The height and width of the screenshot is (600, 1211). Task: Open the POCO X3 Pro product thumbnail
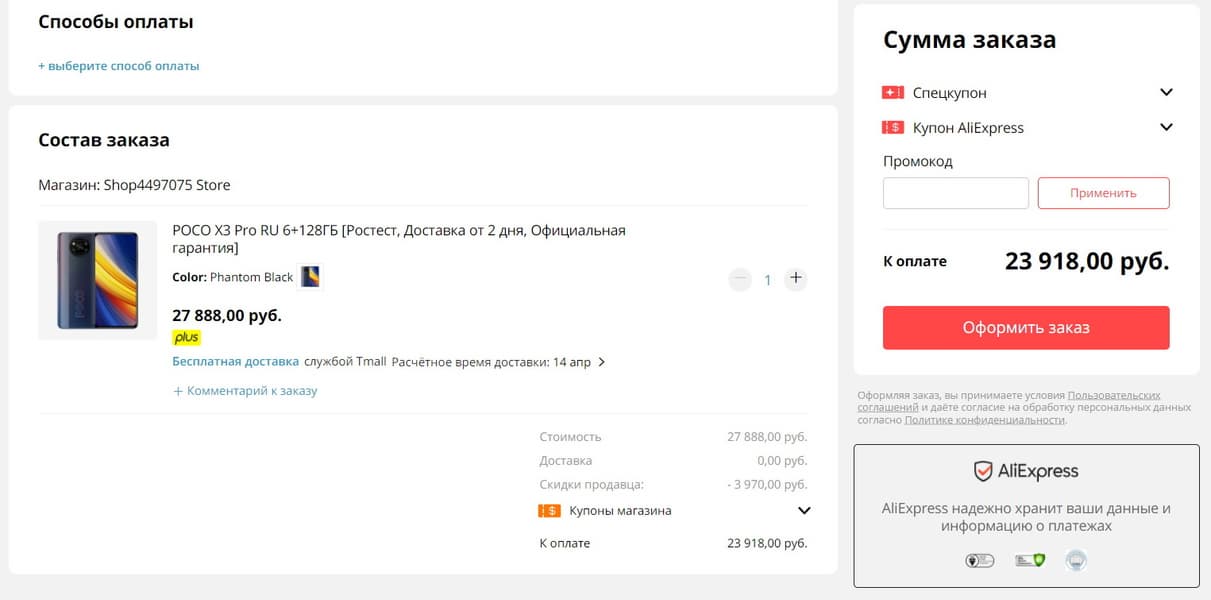(98, 280)
